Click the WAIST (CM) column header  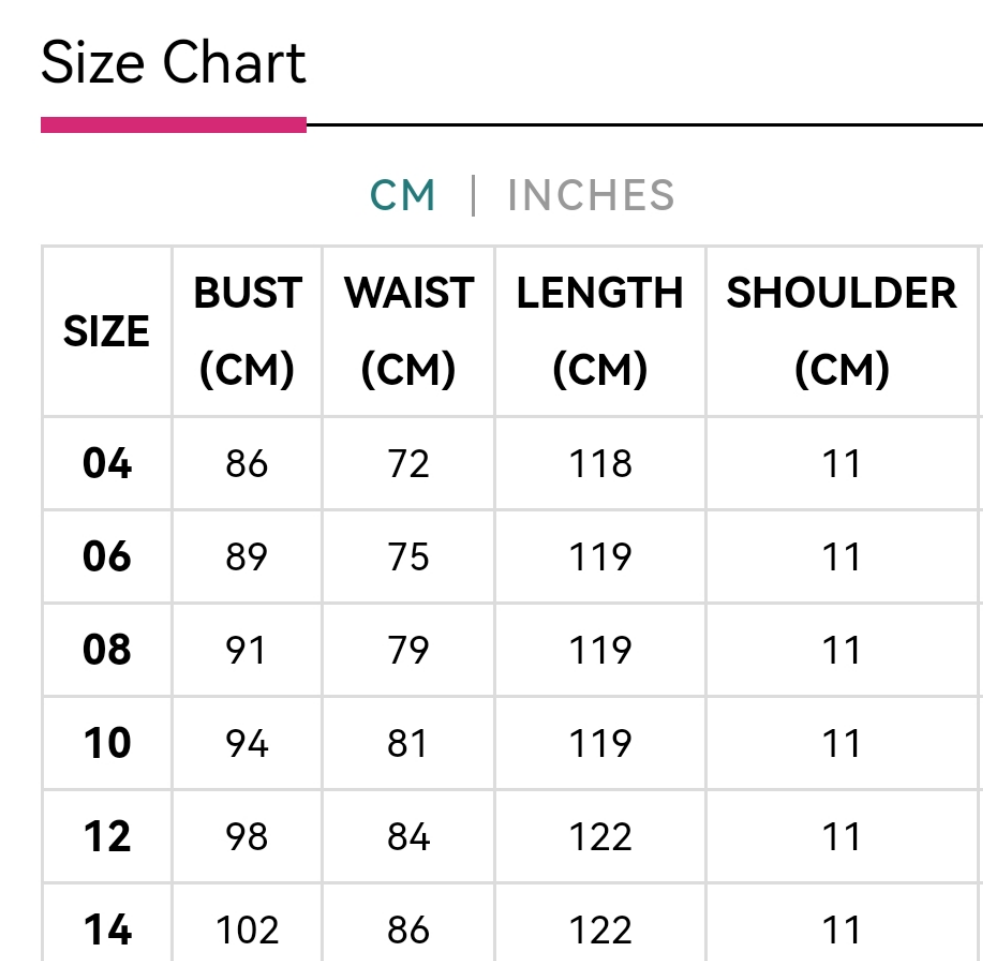408,331
